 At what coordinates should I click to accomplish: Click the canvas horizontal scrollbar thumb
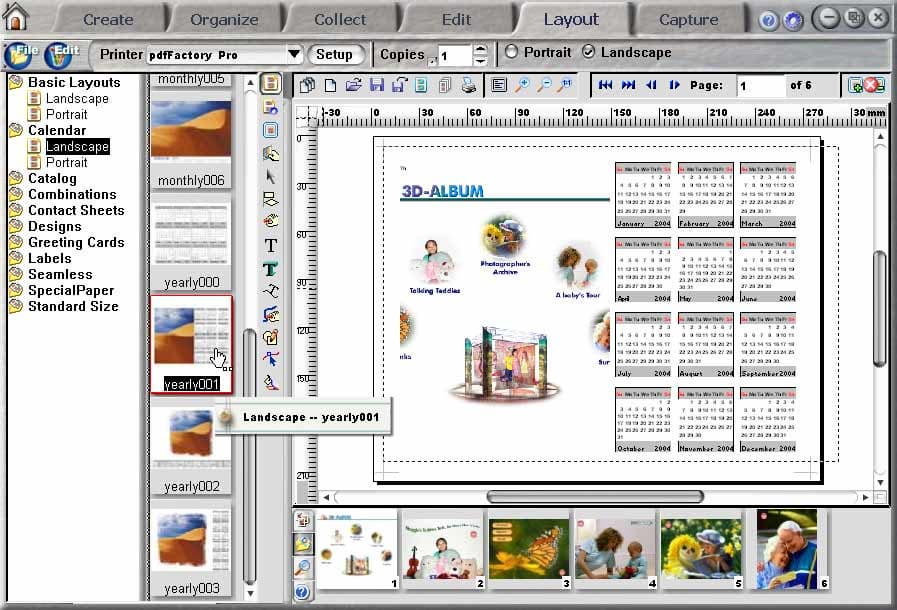[x=595, y=497]
